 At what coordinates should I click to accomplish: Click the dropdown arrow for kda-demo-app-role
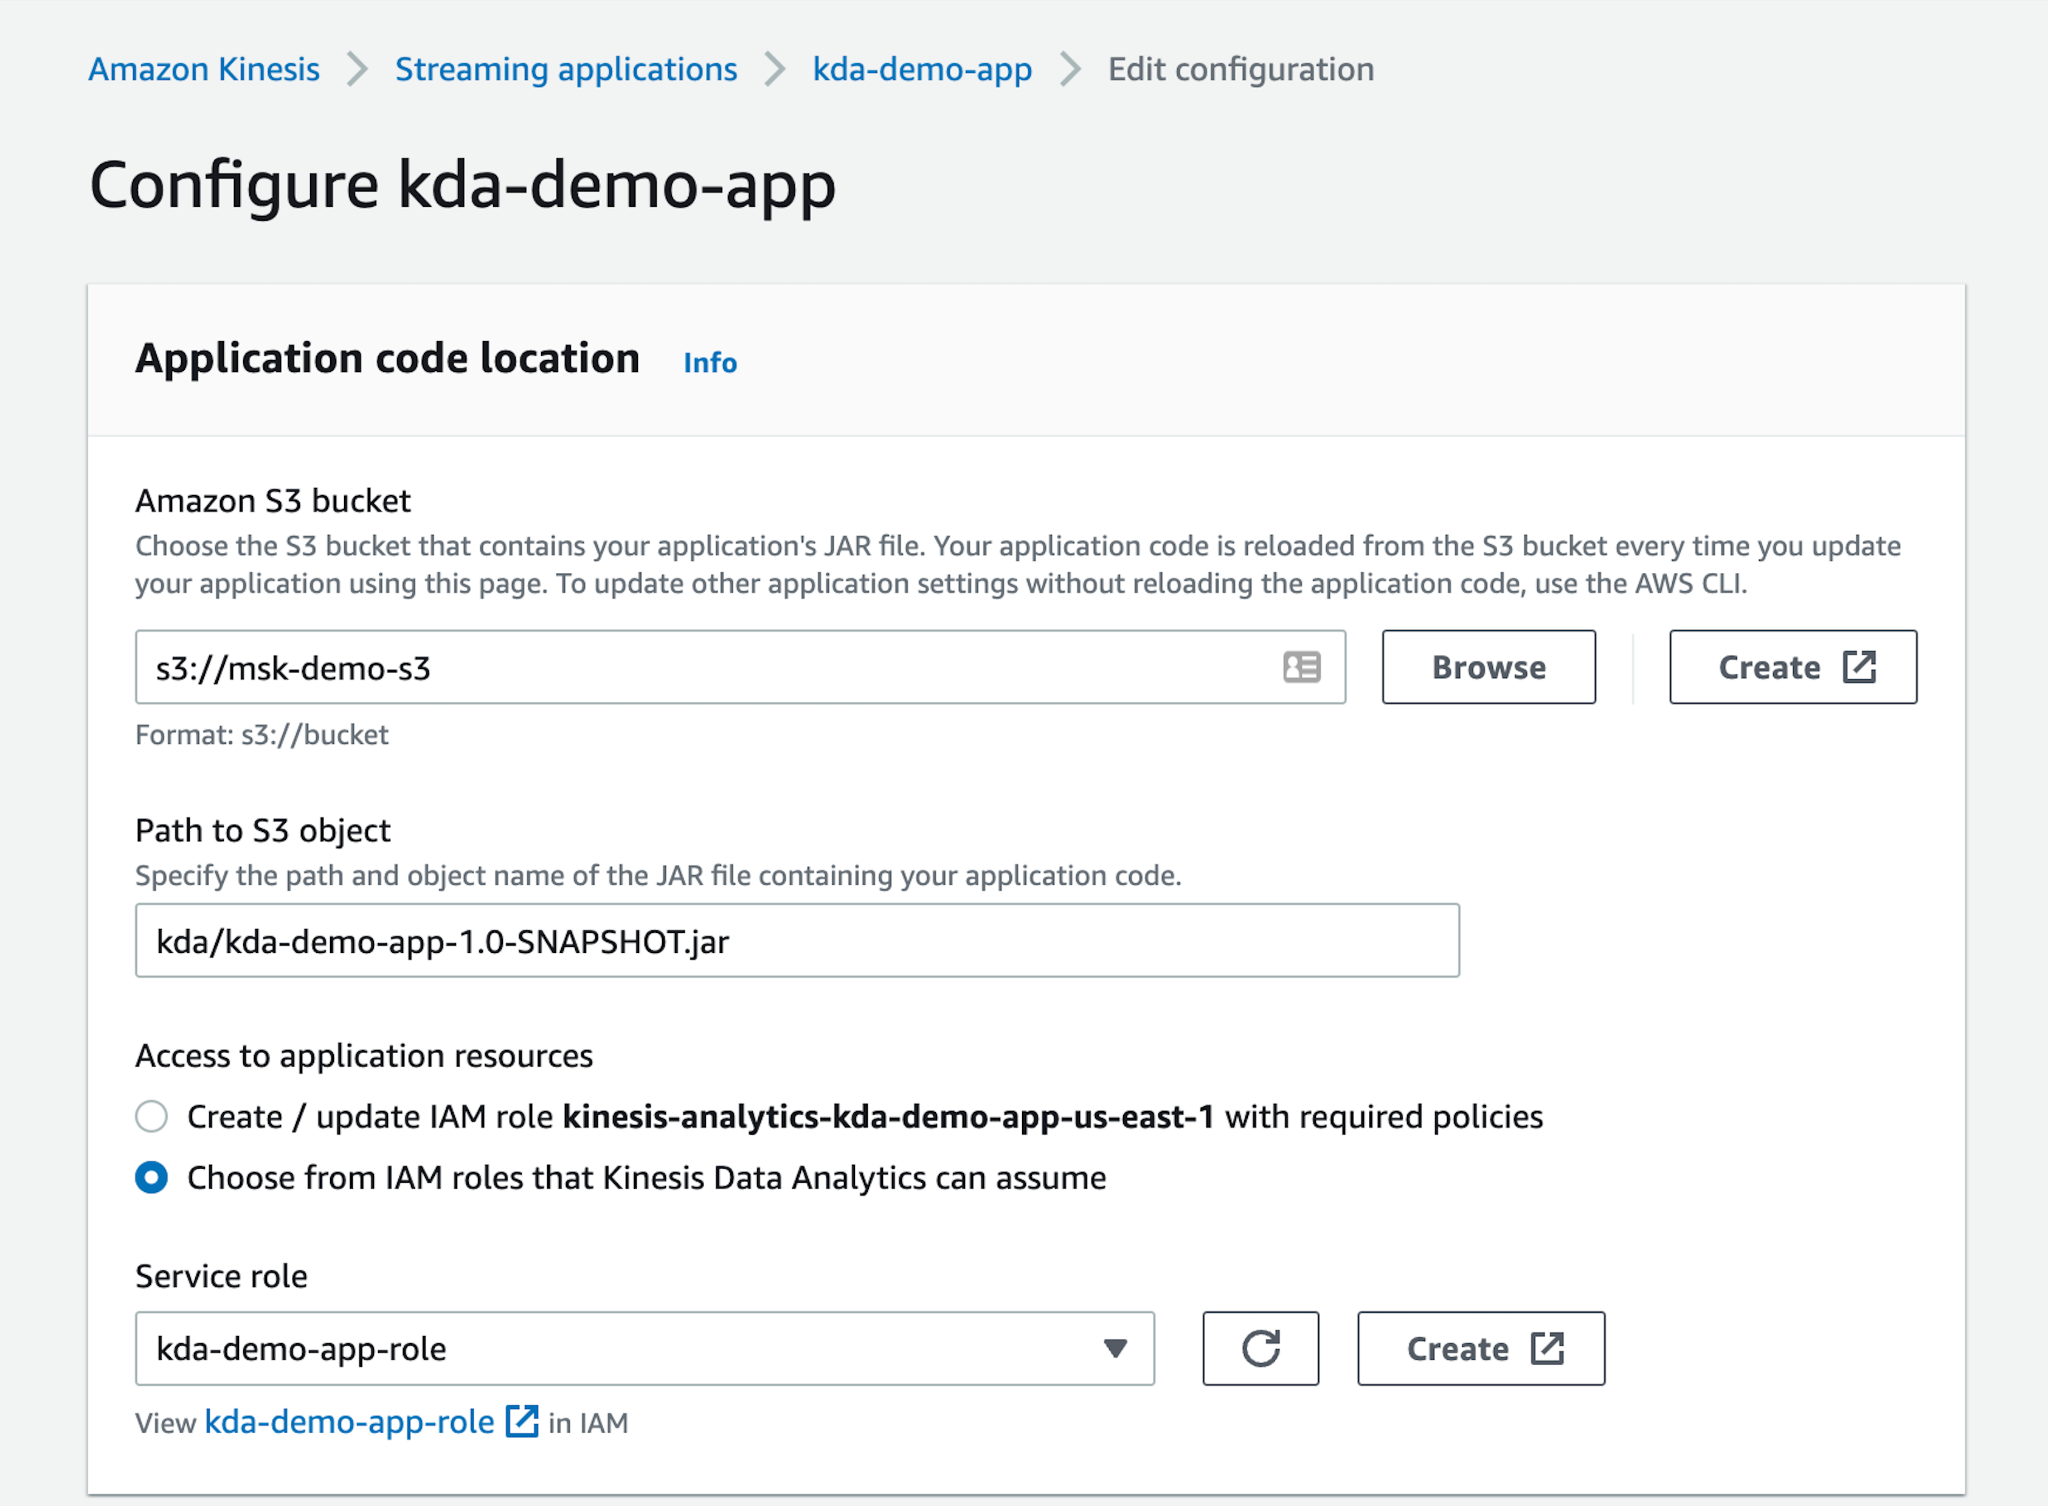tap(1114, 1348)
